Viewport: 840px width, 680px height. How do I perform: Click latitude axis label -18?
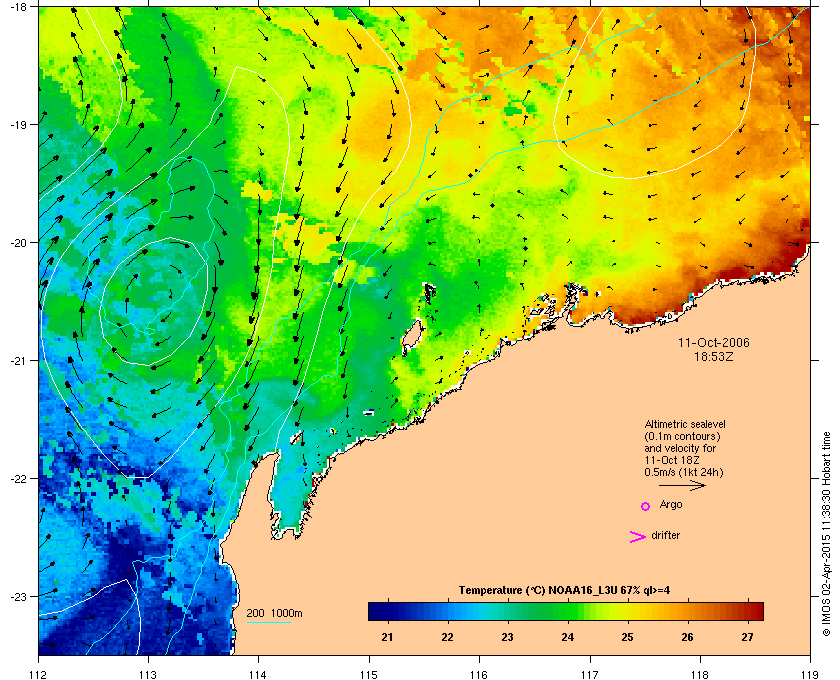18,6
